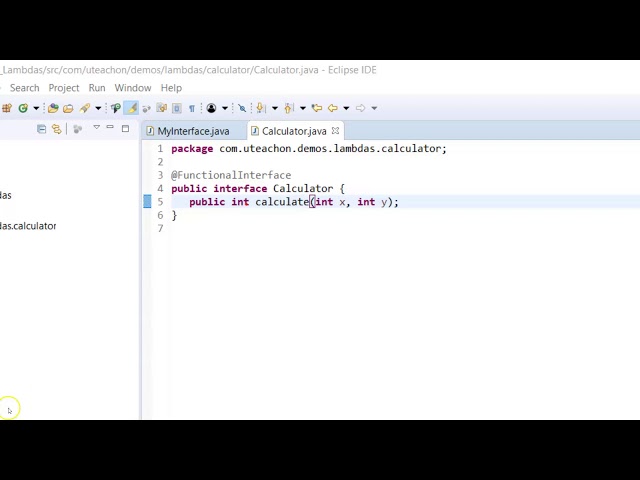Image resolution: width=640 pixels, height=480 pixels.
Task: Toggle Link with Editor icon
Action: [x=57, y=129]
